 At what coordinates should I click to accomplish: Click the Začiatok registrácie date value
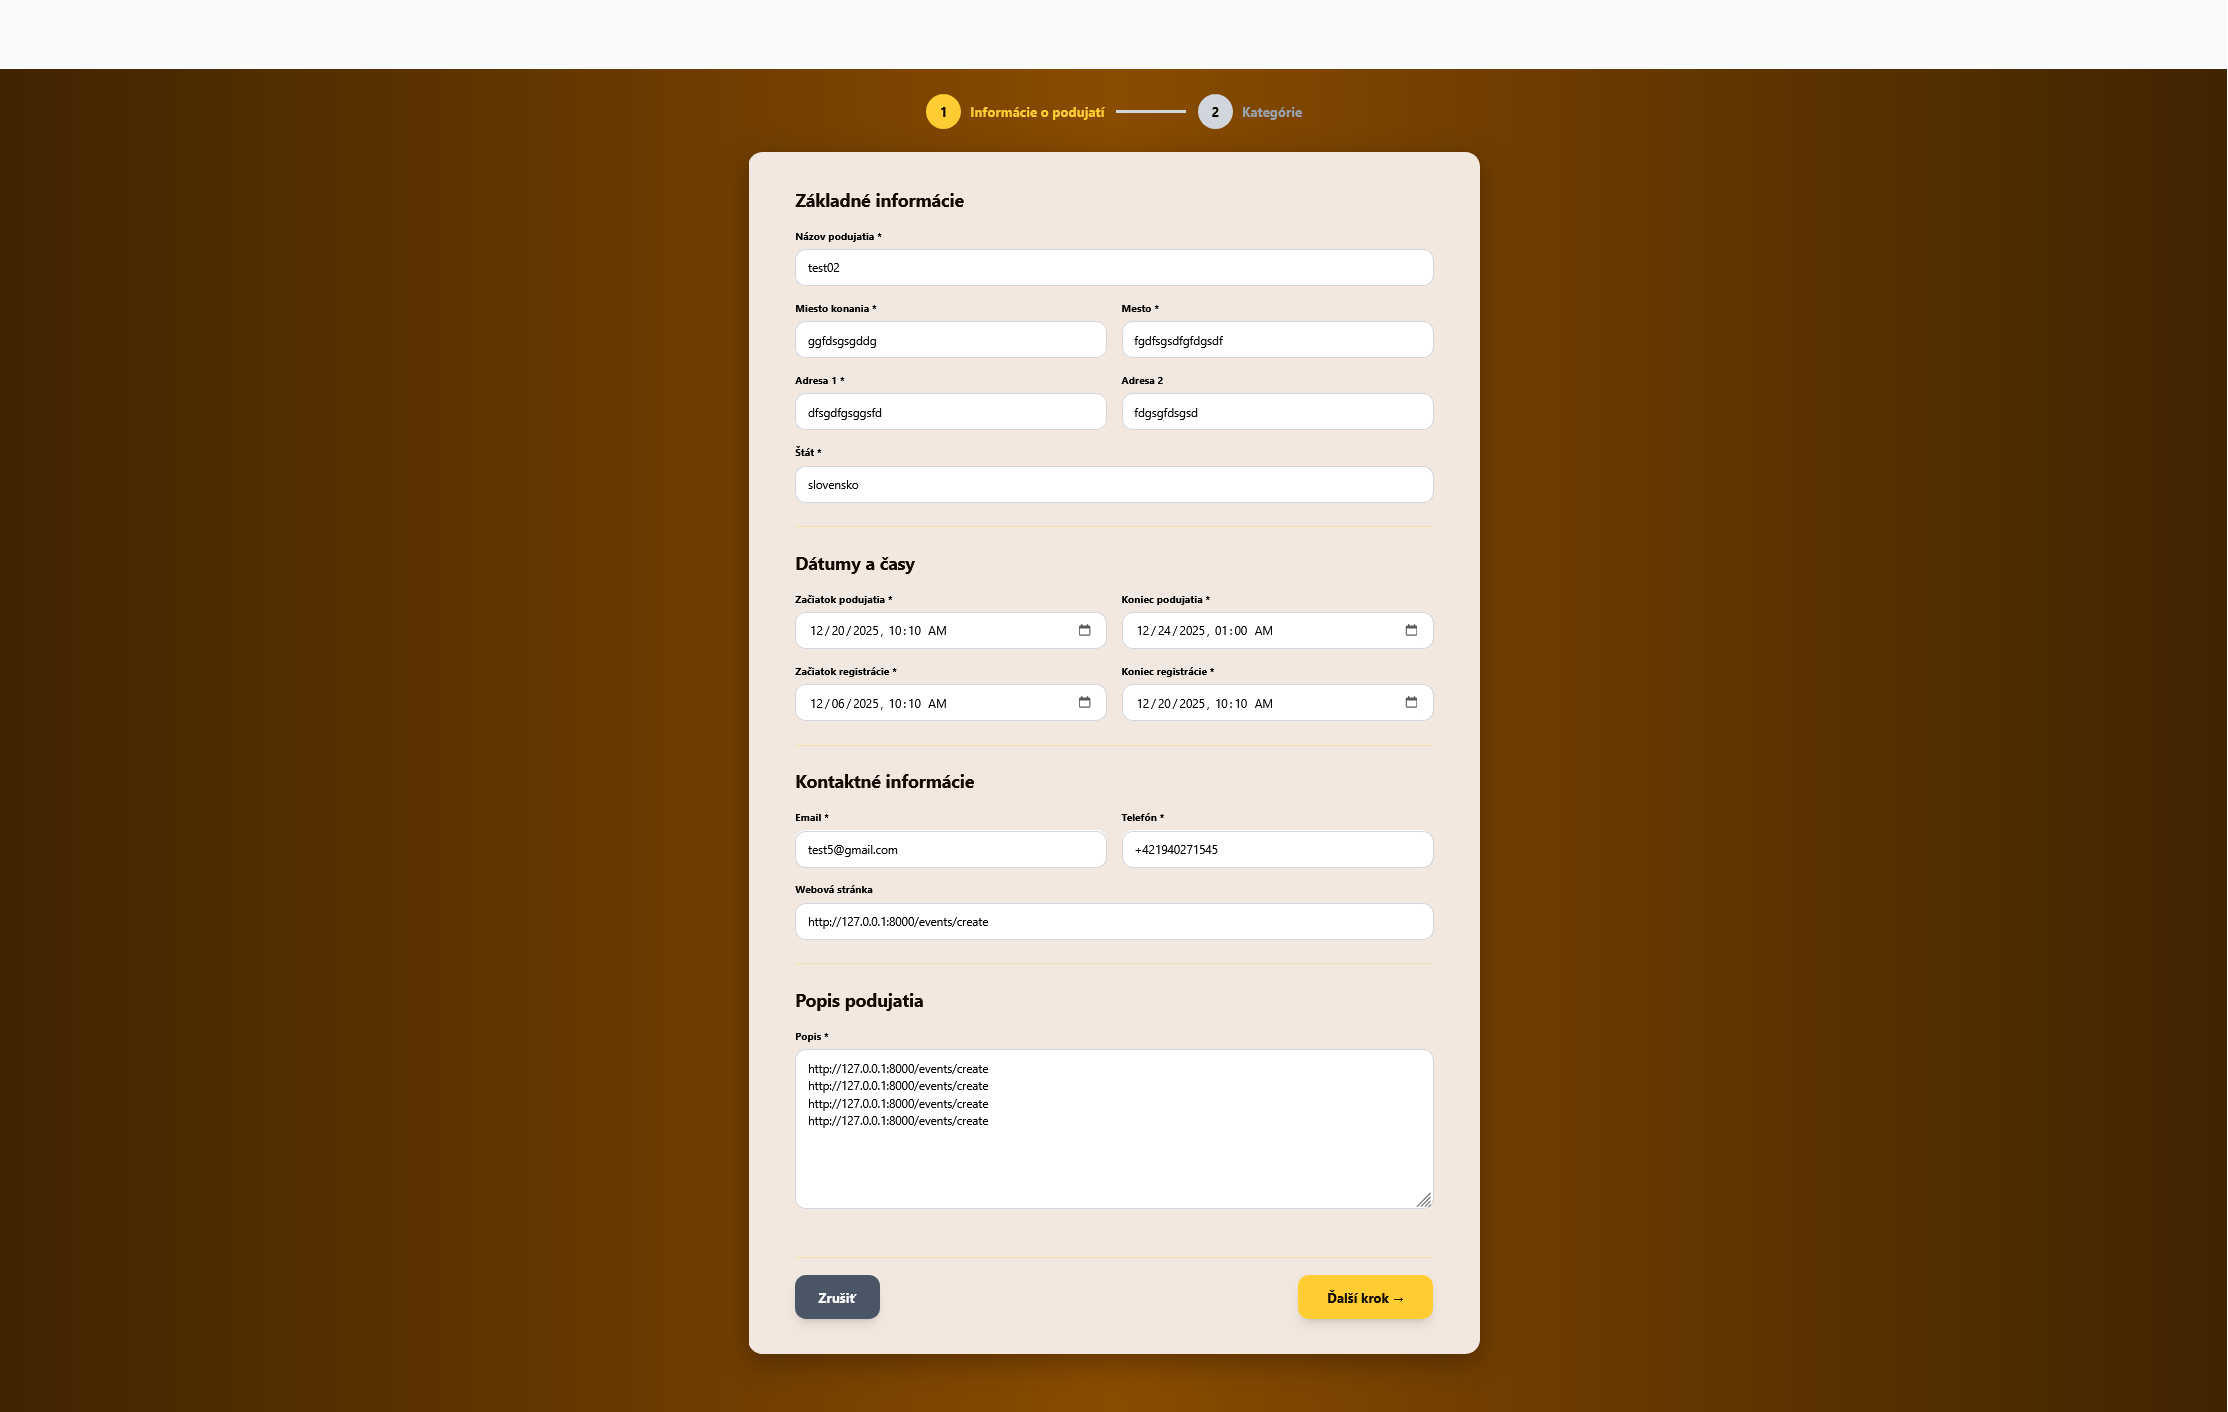pos(878,704)
